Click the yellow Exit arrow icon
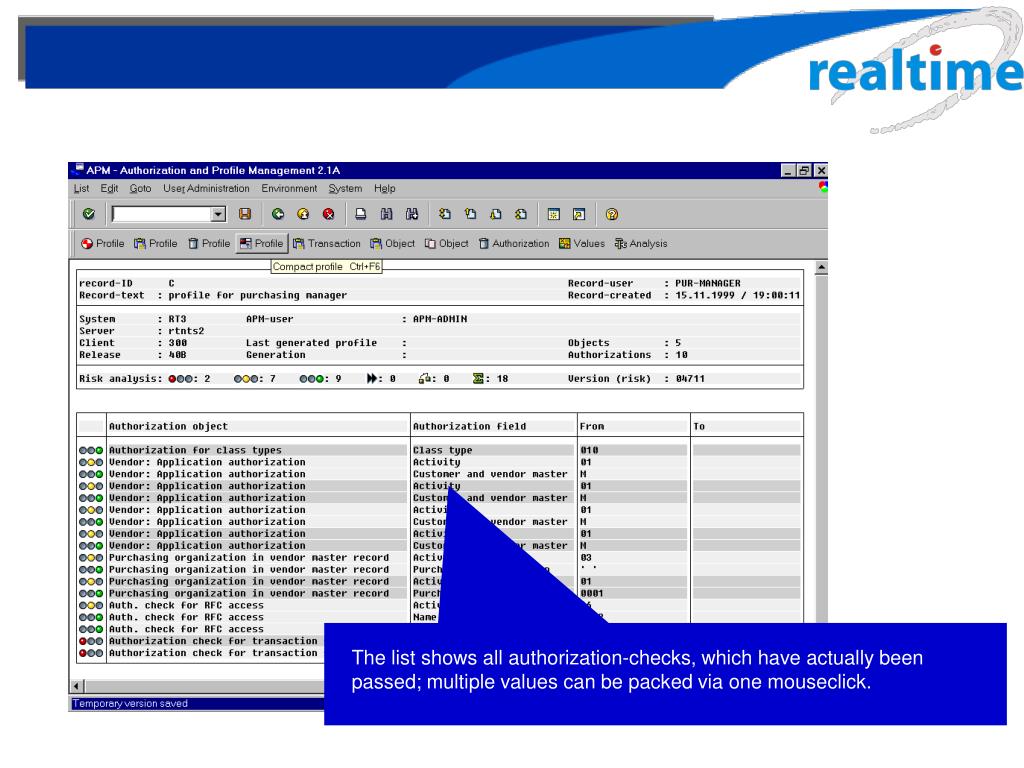The height and width of the screenshot is (768, 1024). pyautogui.click(x=303, y=214)
